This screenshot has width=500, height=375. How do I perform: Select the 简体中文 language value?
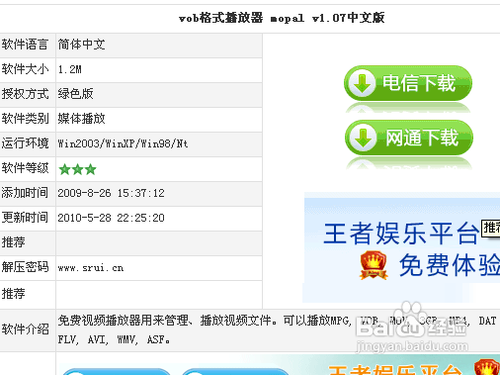81,44
